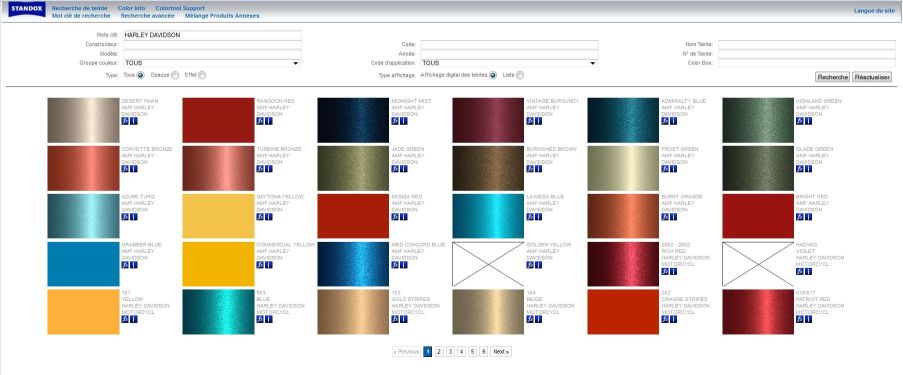Open mixing formula icon for Jade Green
The image size is (903, 375).
(x=395, y=169)
